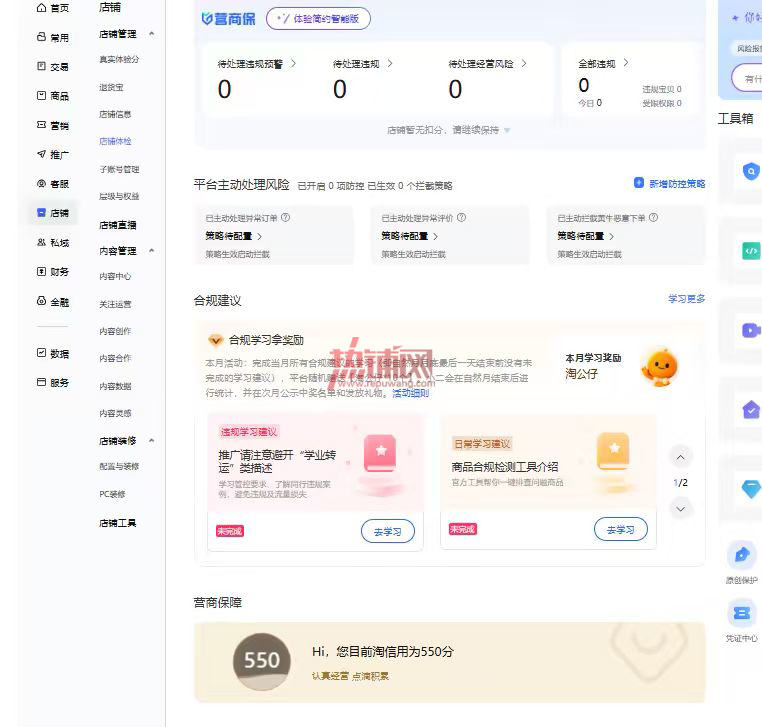762x727 pixels.
Task: Click the blue diamond toolbox icon
Action: coord(751,488)
